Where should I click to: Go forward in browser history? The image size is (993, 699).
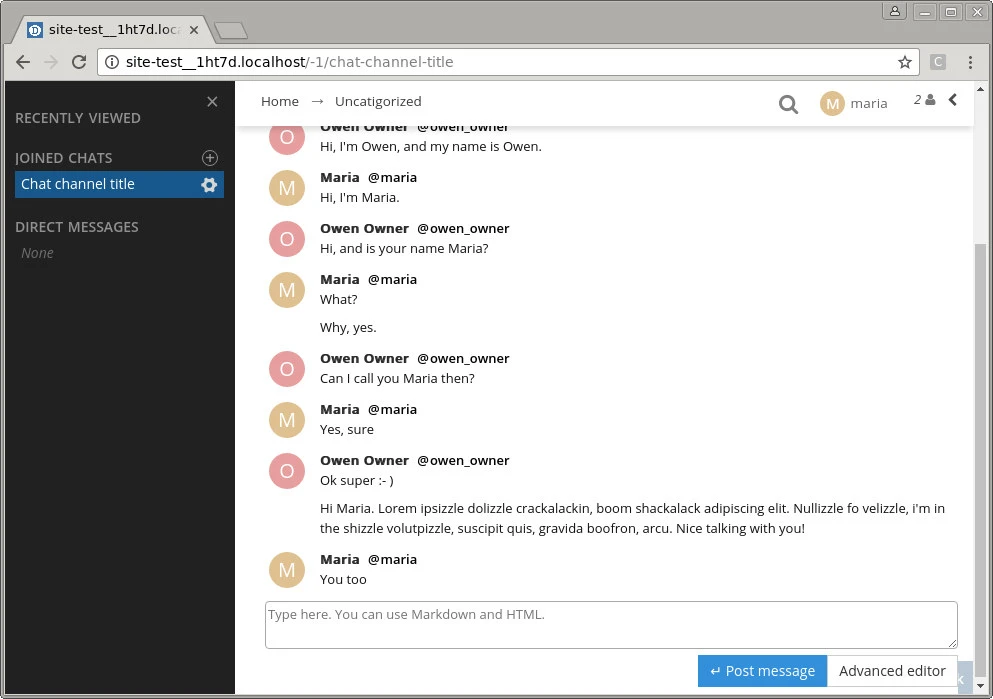51,62
